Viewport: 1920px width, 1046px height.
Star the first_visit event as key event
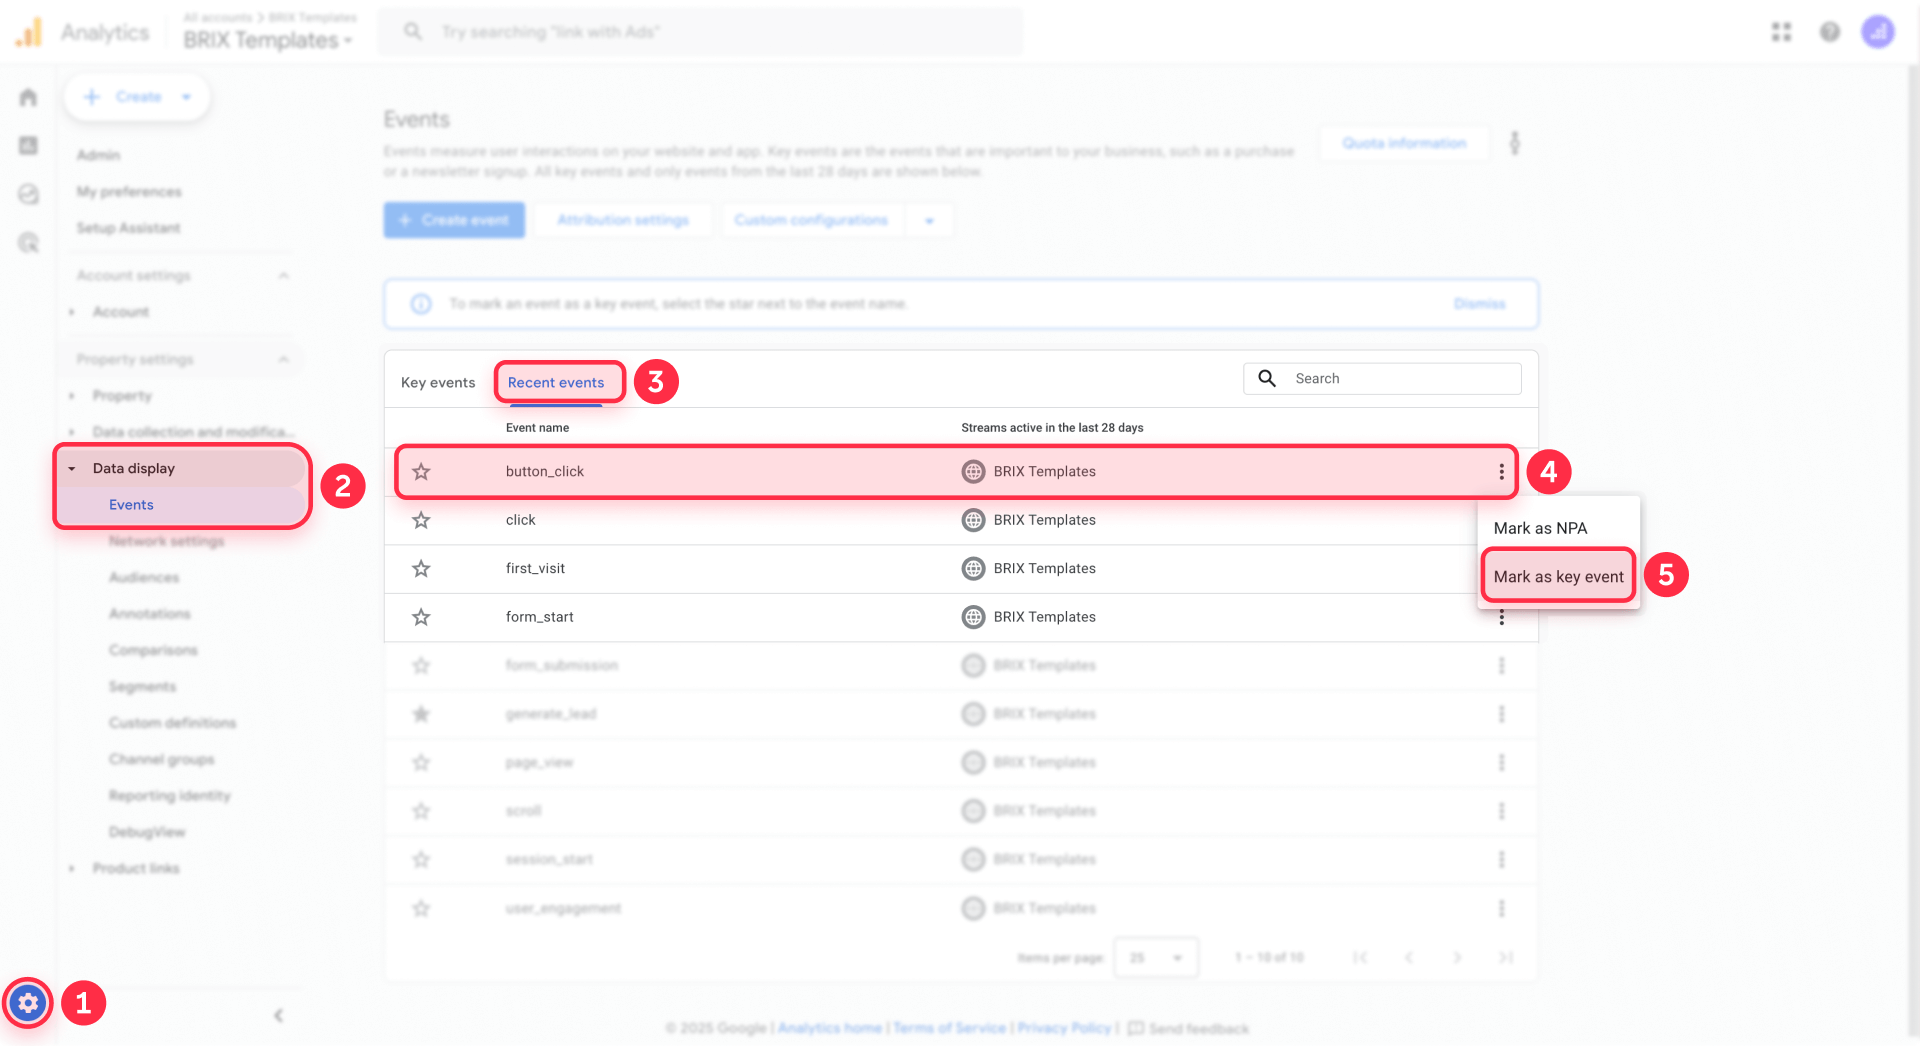[421, 568]
